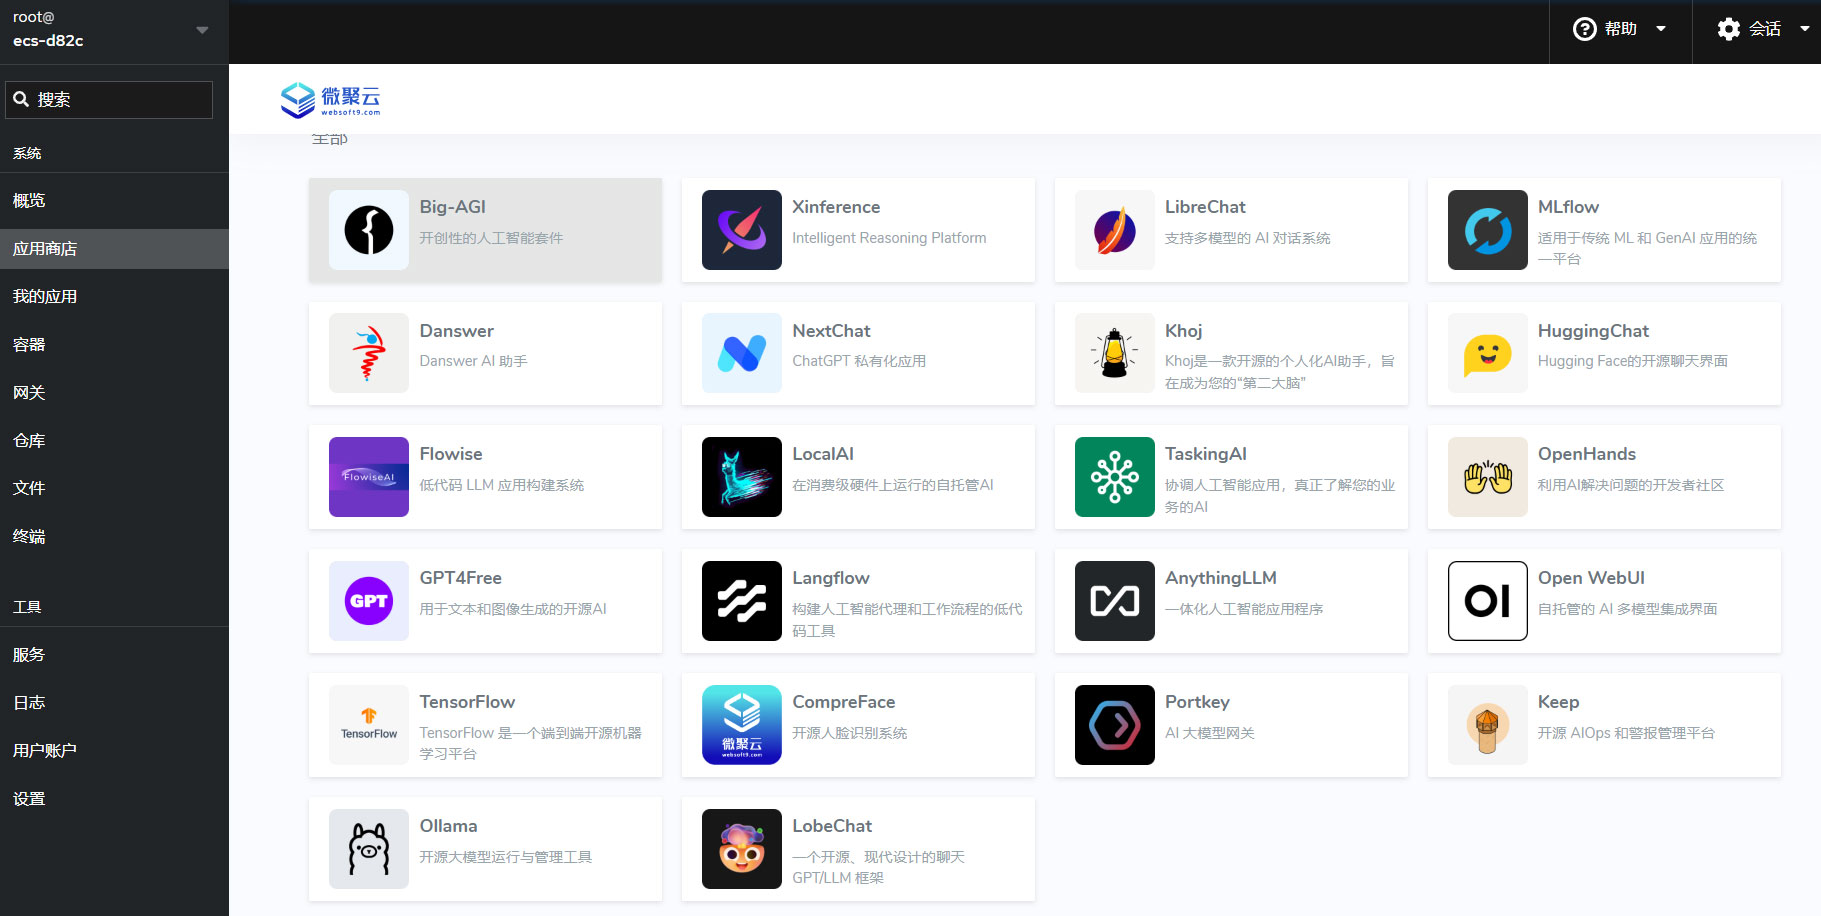This screenshot has height=916, width=1821.
Task: Open the LibreChat app title link
Action: (1204, 207)
